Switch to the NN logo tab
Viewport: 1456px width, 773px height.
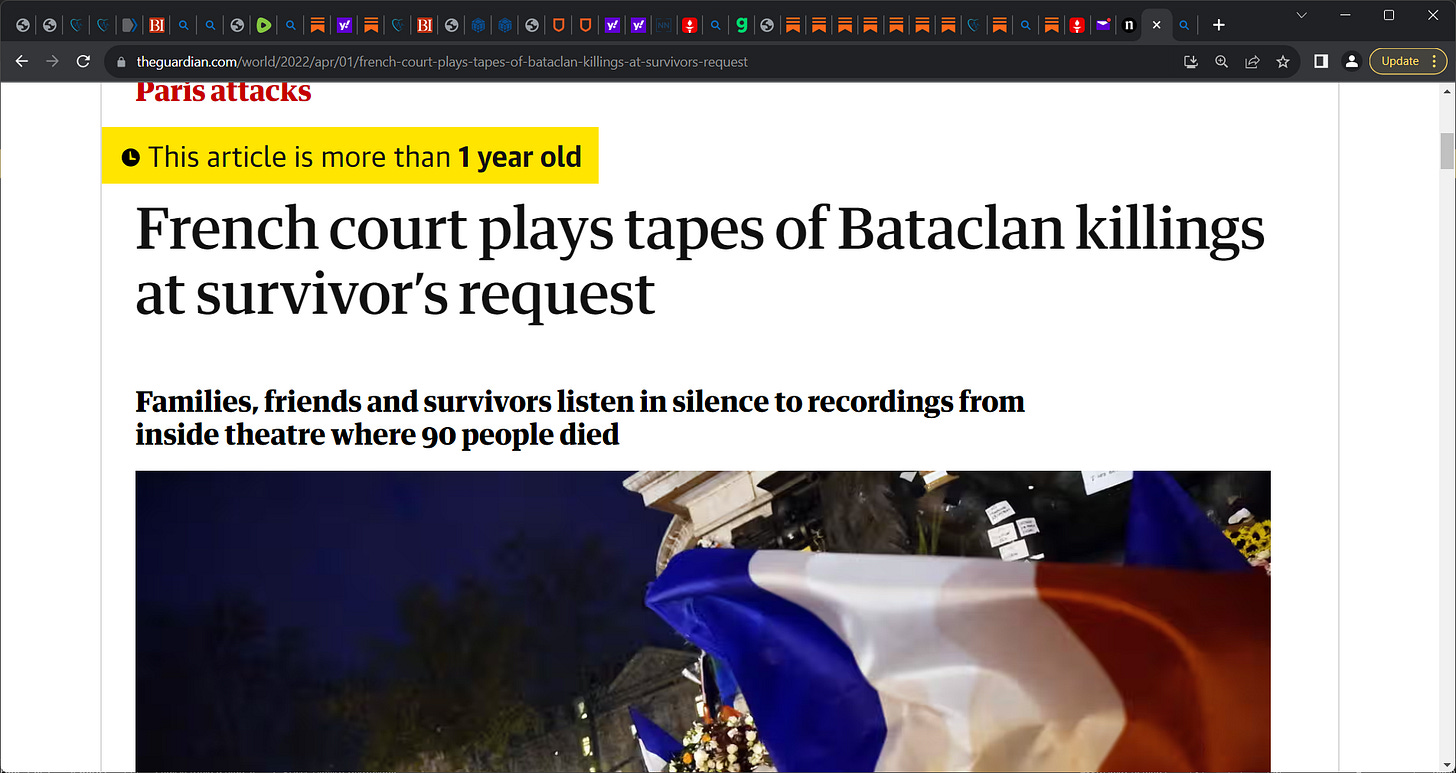coord(662,25)
